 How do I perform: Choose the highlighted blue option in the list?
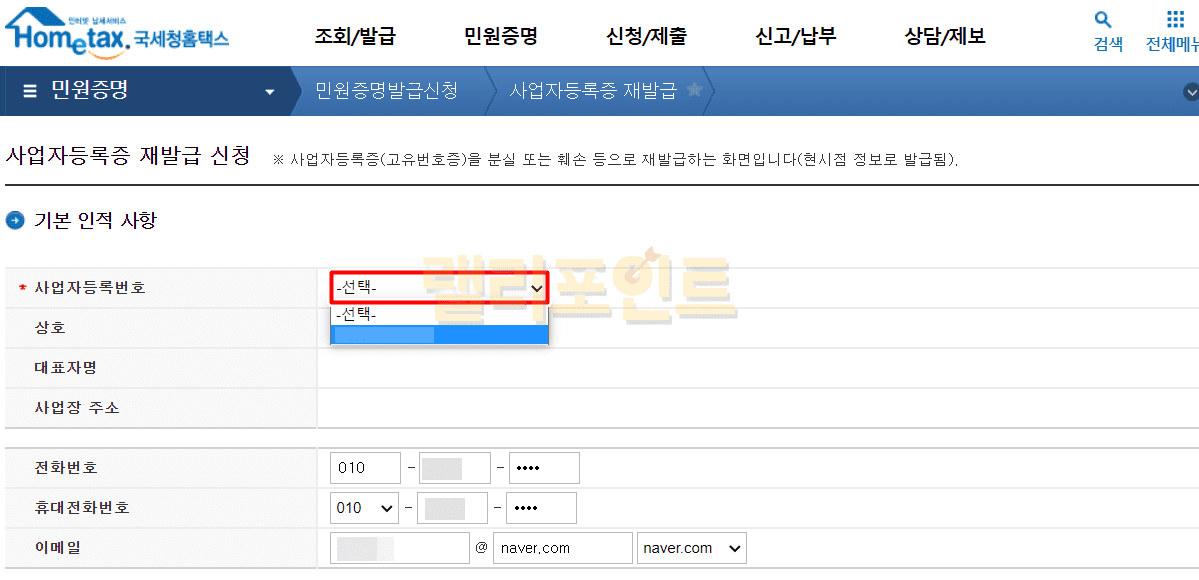440,335
